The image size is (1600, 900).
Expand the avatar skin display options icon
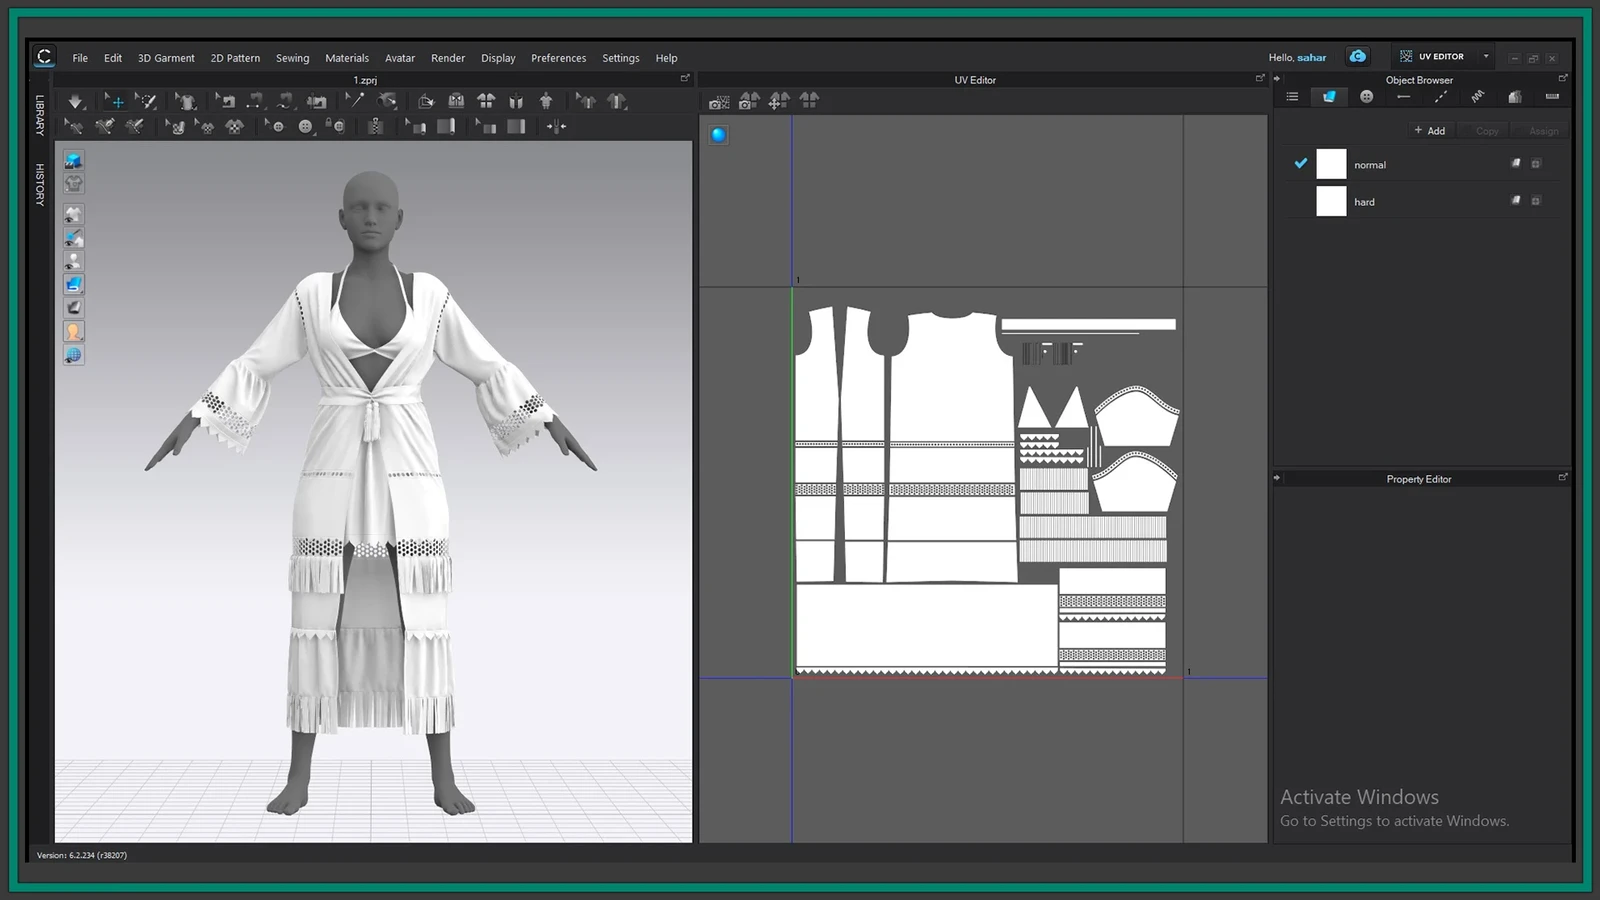[x=74, y=331]
